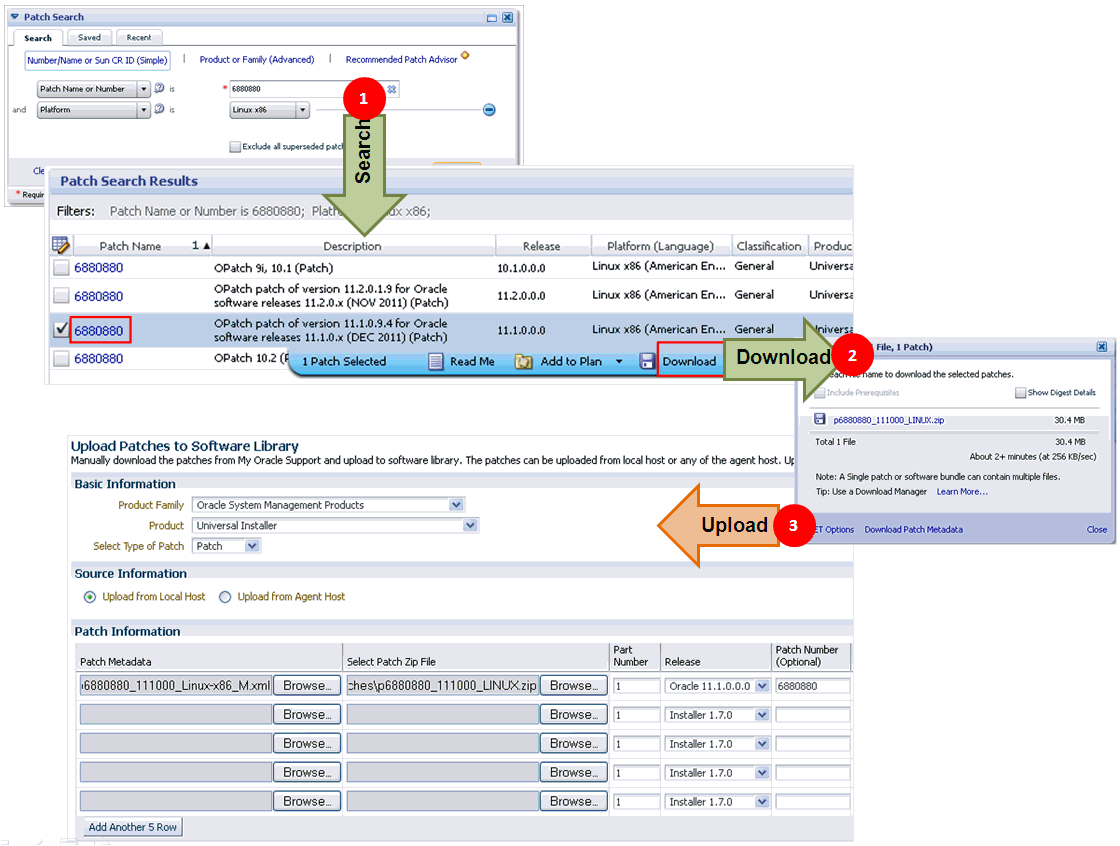
Task: Close the File Download dialog with X icon
Action: coord(1101,347)
